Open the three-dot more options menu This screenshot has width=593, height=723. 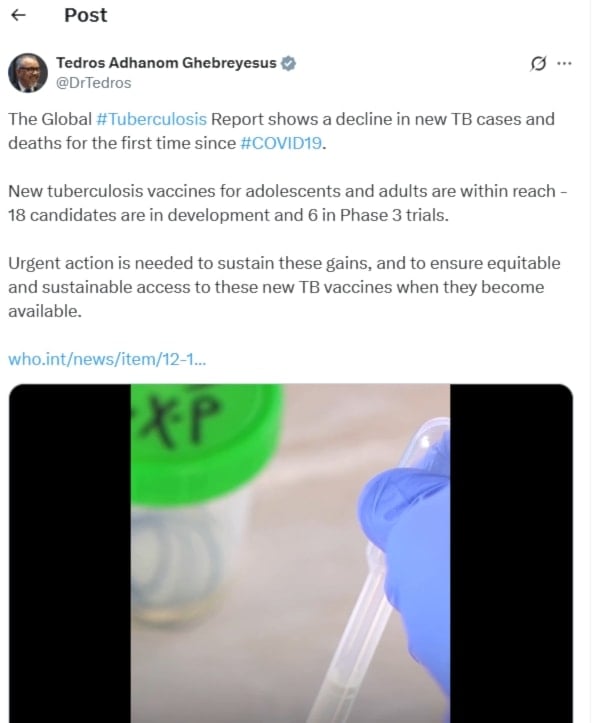click(564, 63)
